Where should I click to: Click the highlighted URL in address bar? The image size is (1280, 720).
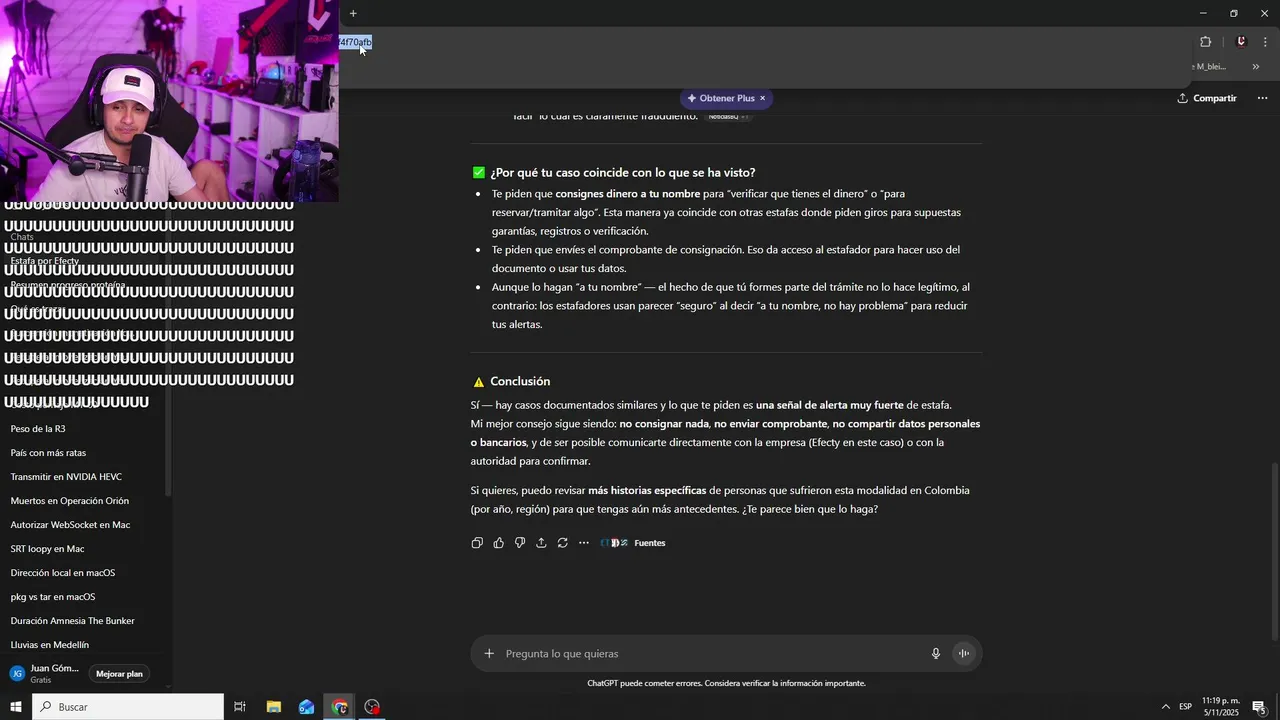[355, 42]
